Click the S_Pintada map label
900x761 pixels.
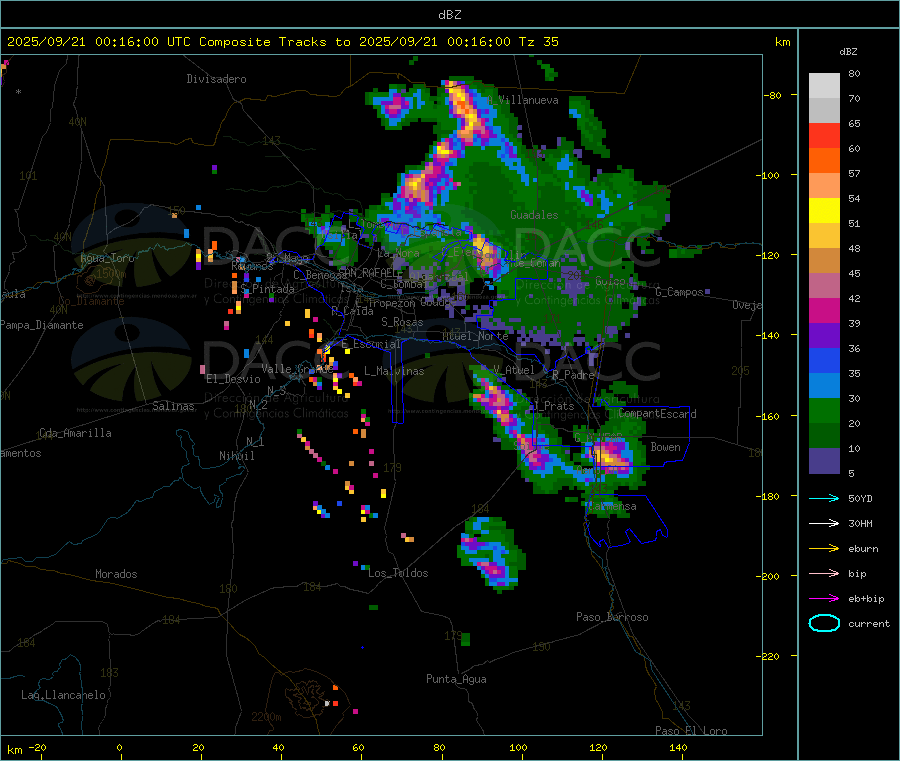tap(267, 289)
